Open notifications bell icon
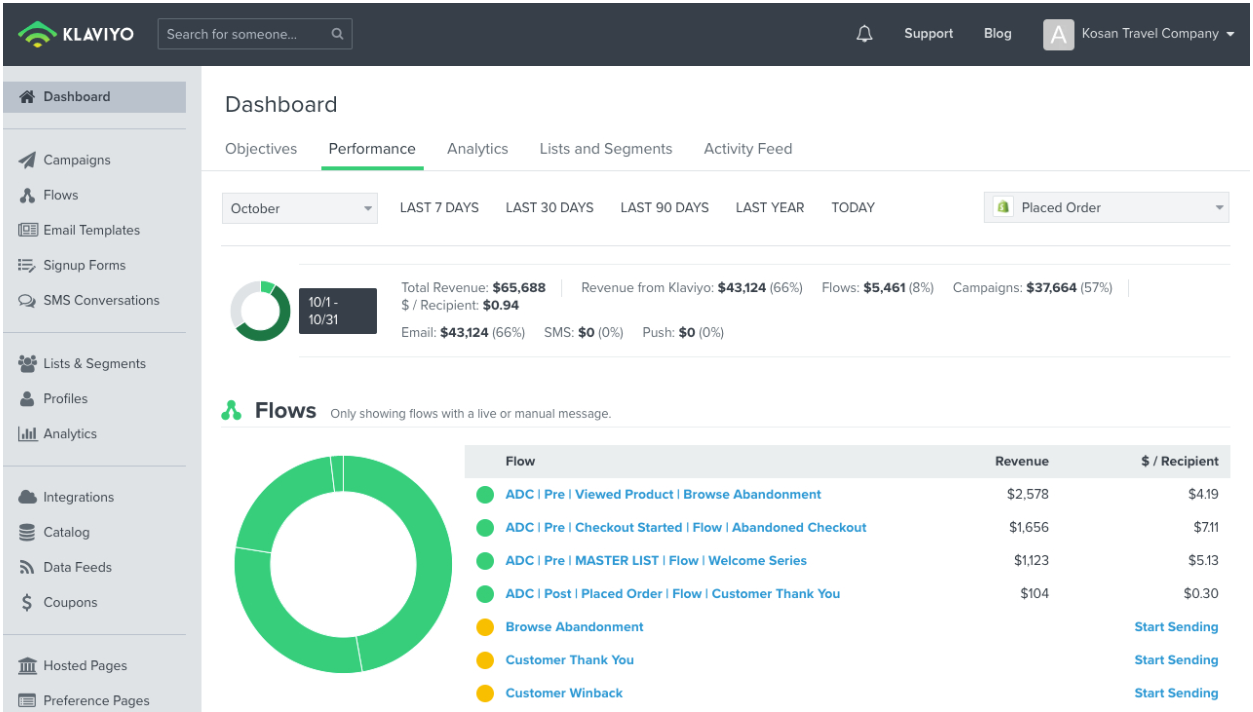Image resolution: width=1253 pixels, height=712 pixels. (x=865, y=34)
